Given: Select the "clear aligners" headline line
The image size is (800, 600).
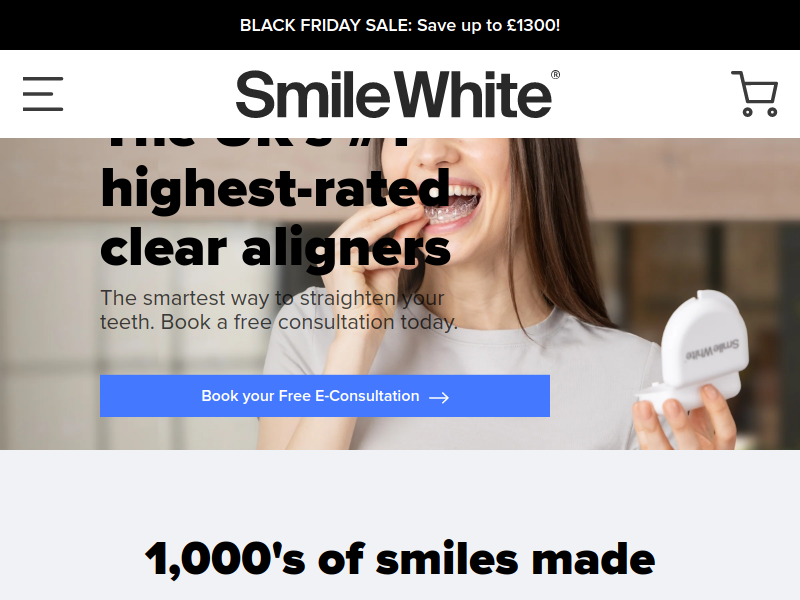Looking at the screenshot, I should 276,248.
